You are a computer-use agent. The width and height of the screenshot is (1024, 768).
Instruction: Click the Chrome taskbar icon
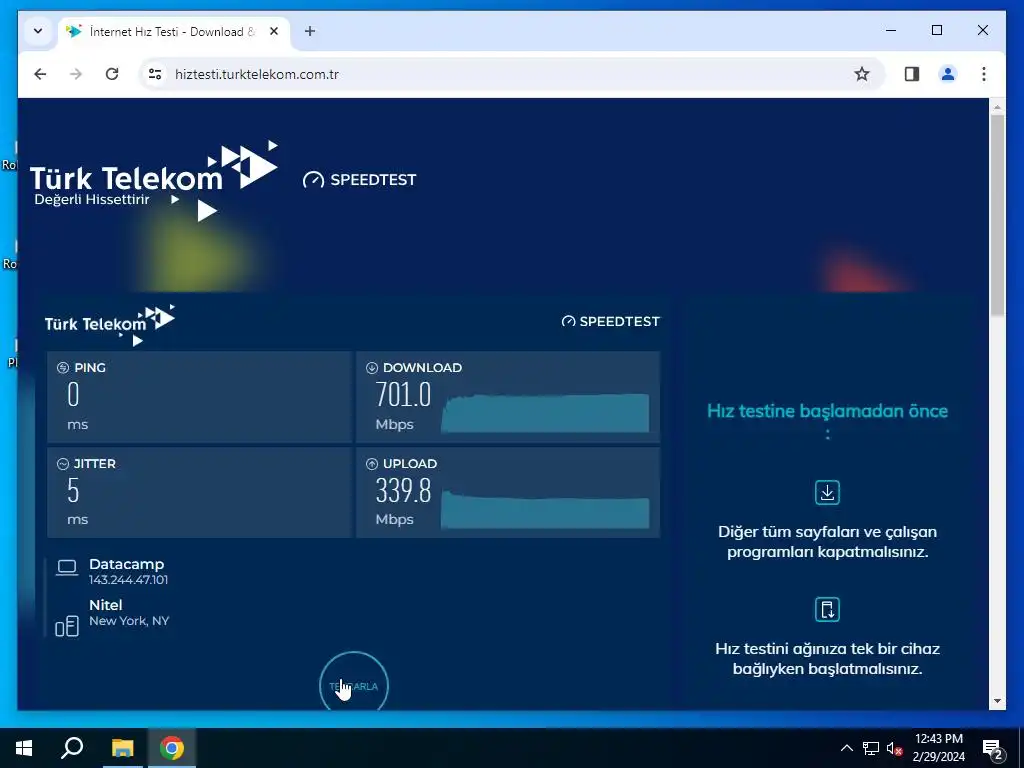(x=171, y=748)
